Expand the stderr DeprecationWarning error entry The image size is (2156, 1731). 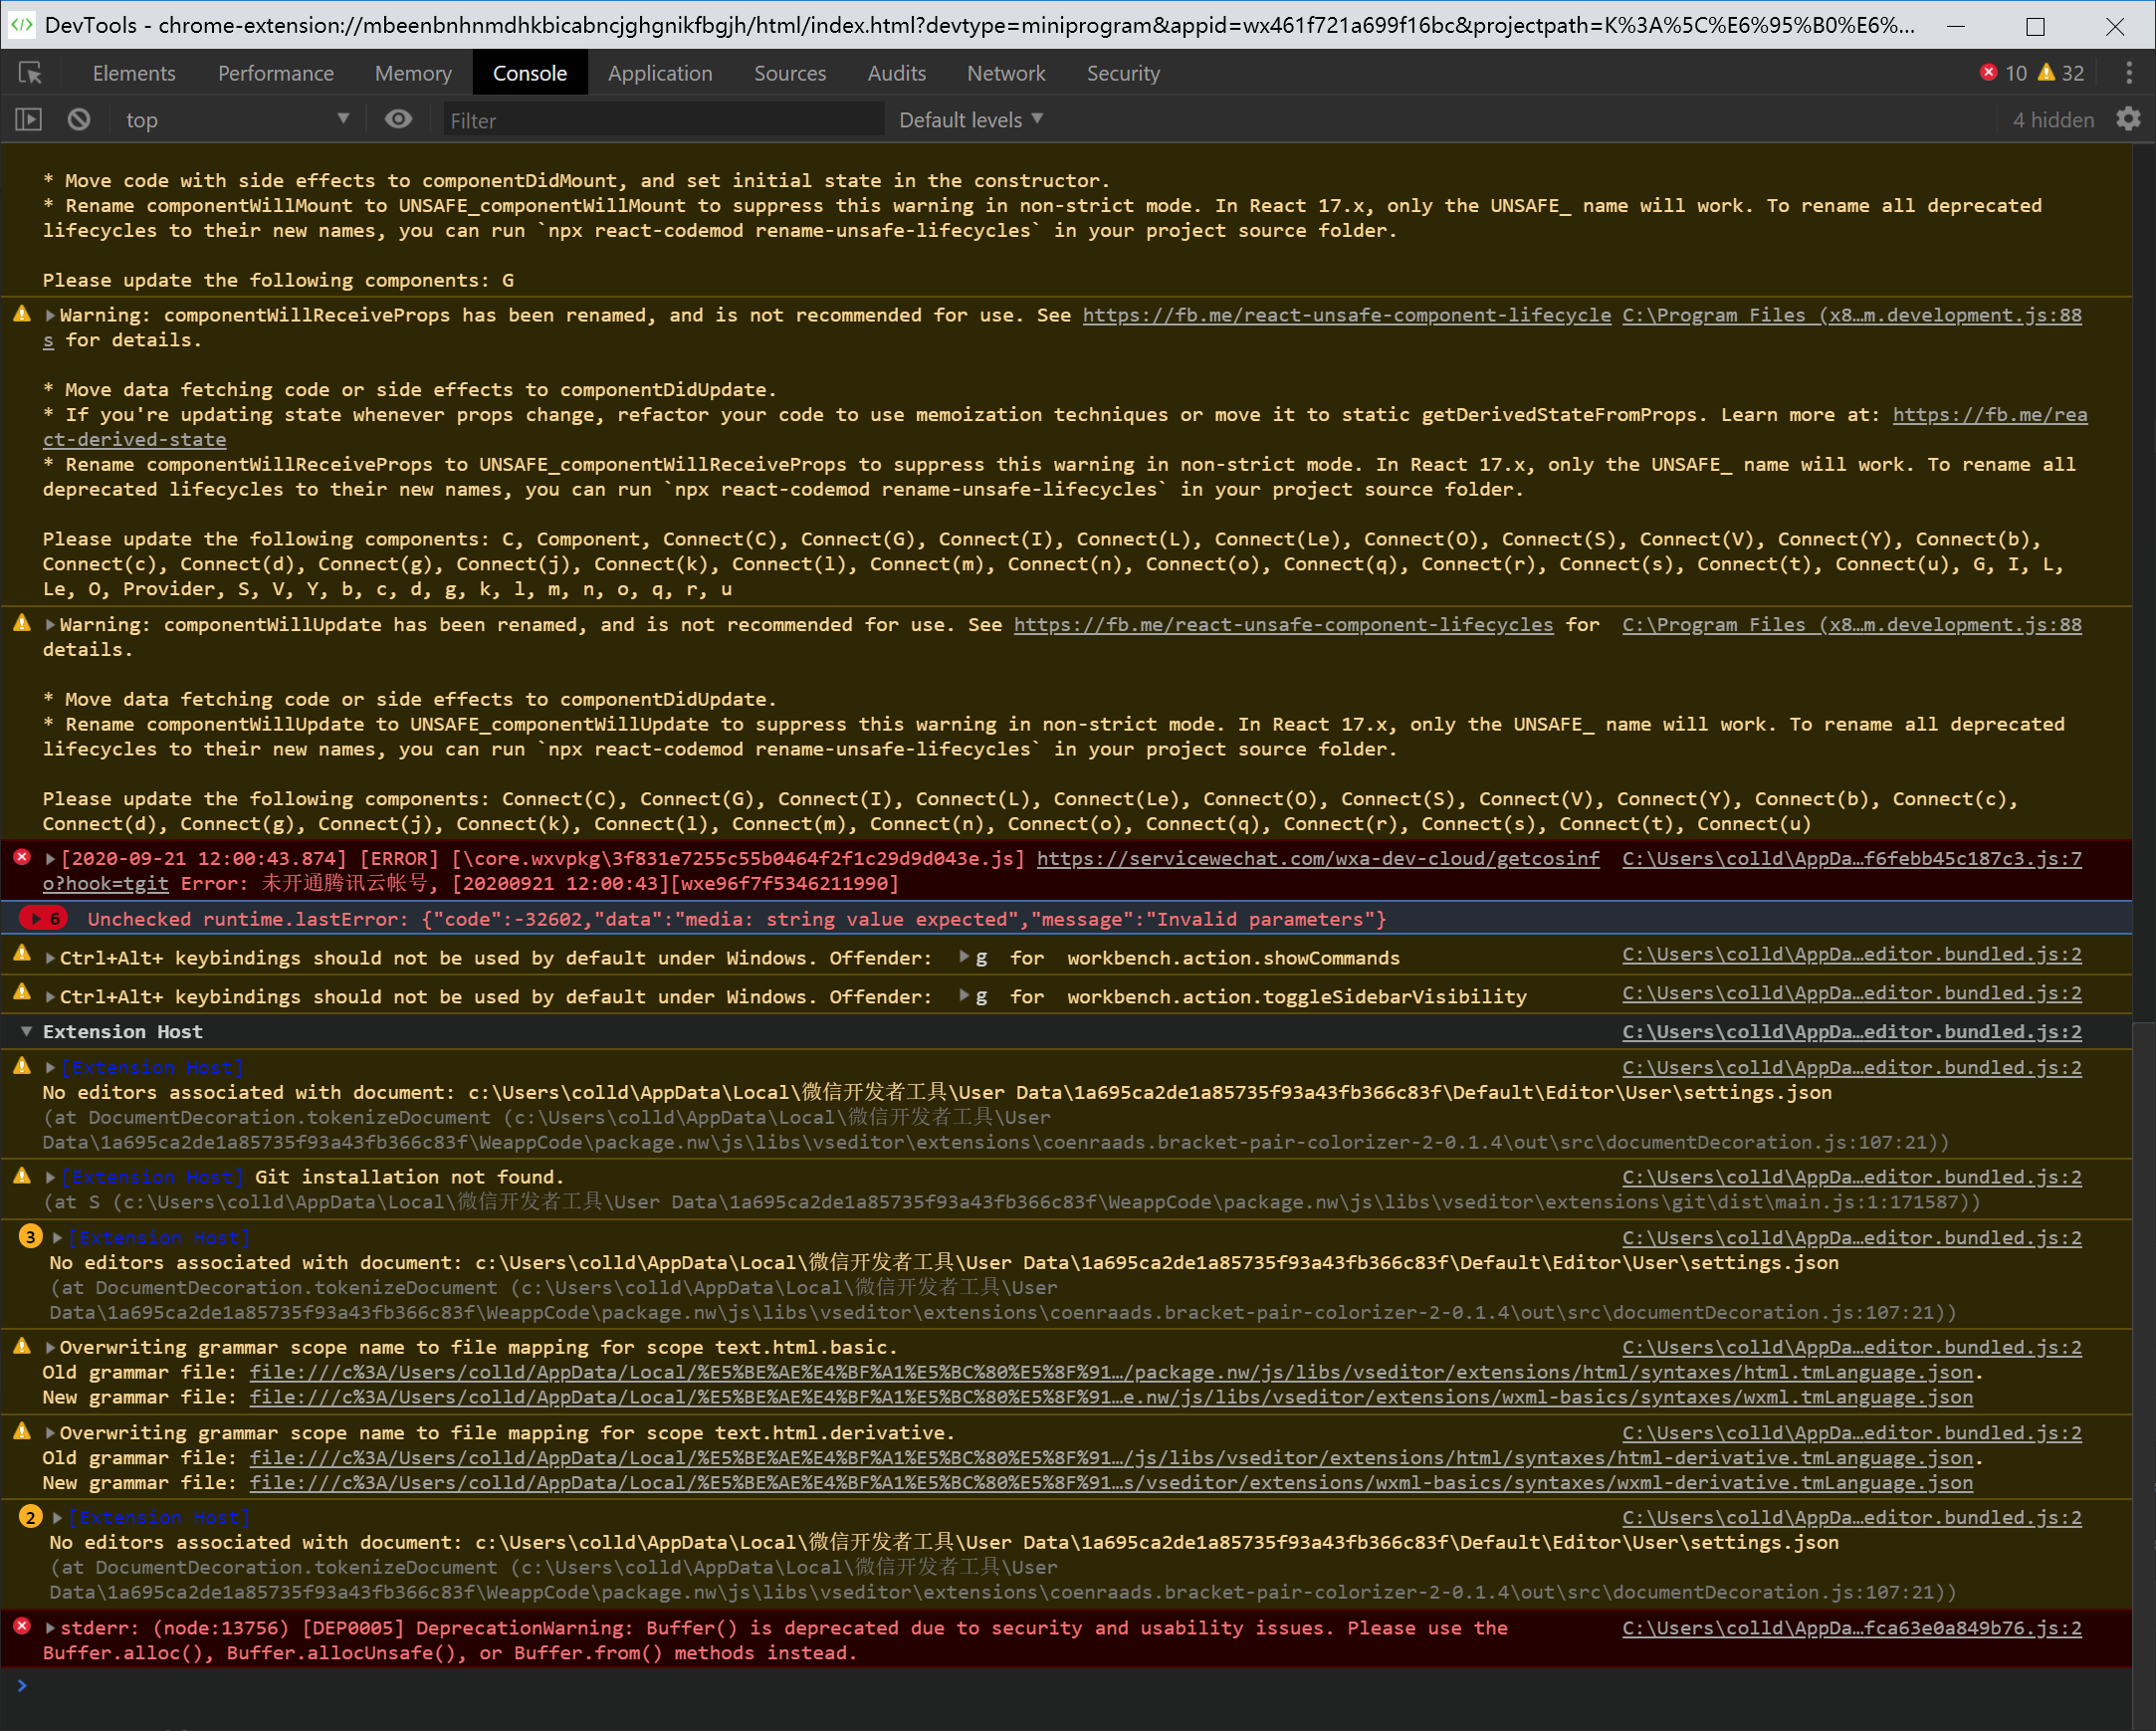click(50, 1628)
